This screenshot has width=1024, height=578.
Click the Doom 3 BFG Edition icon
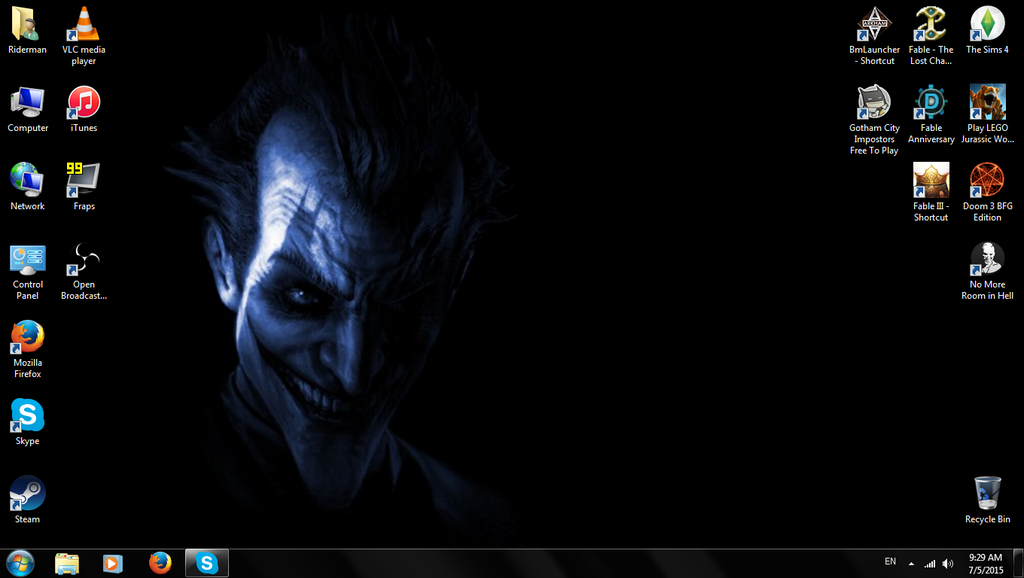tap(987, 193)
